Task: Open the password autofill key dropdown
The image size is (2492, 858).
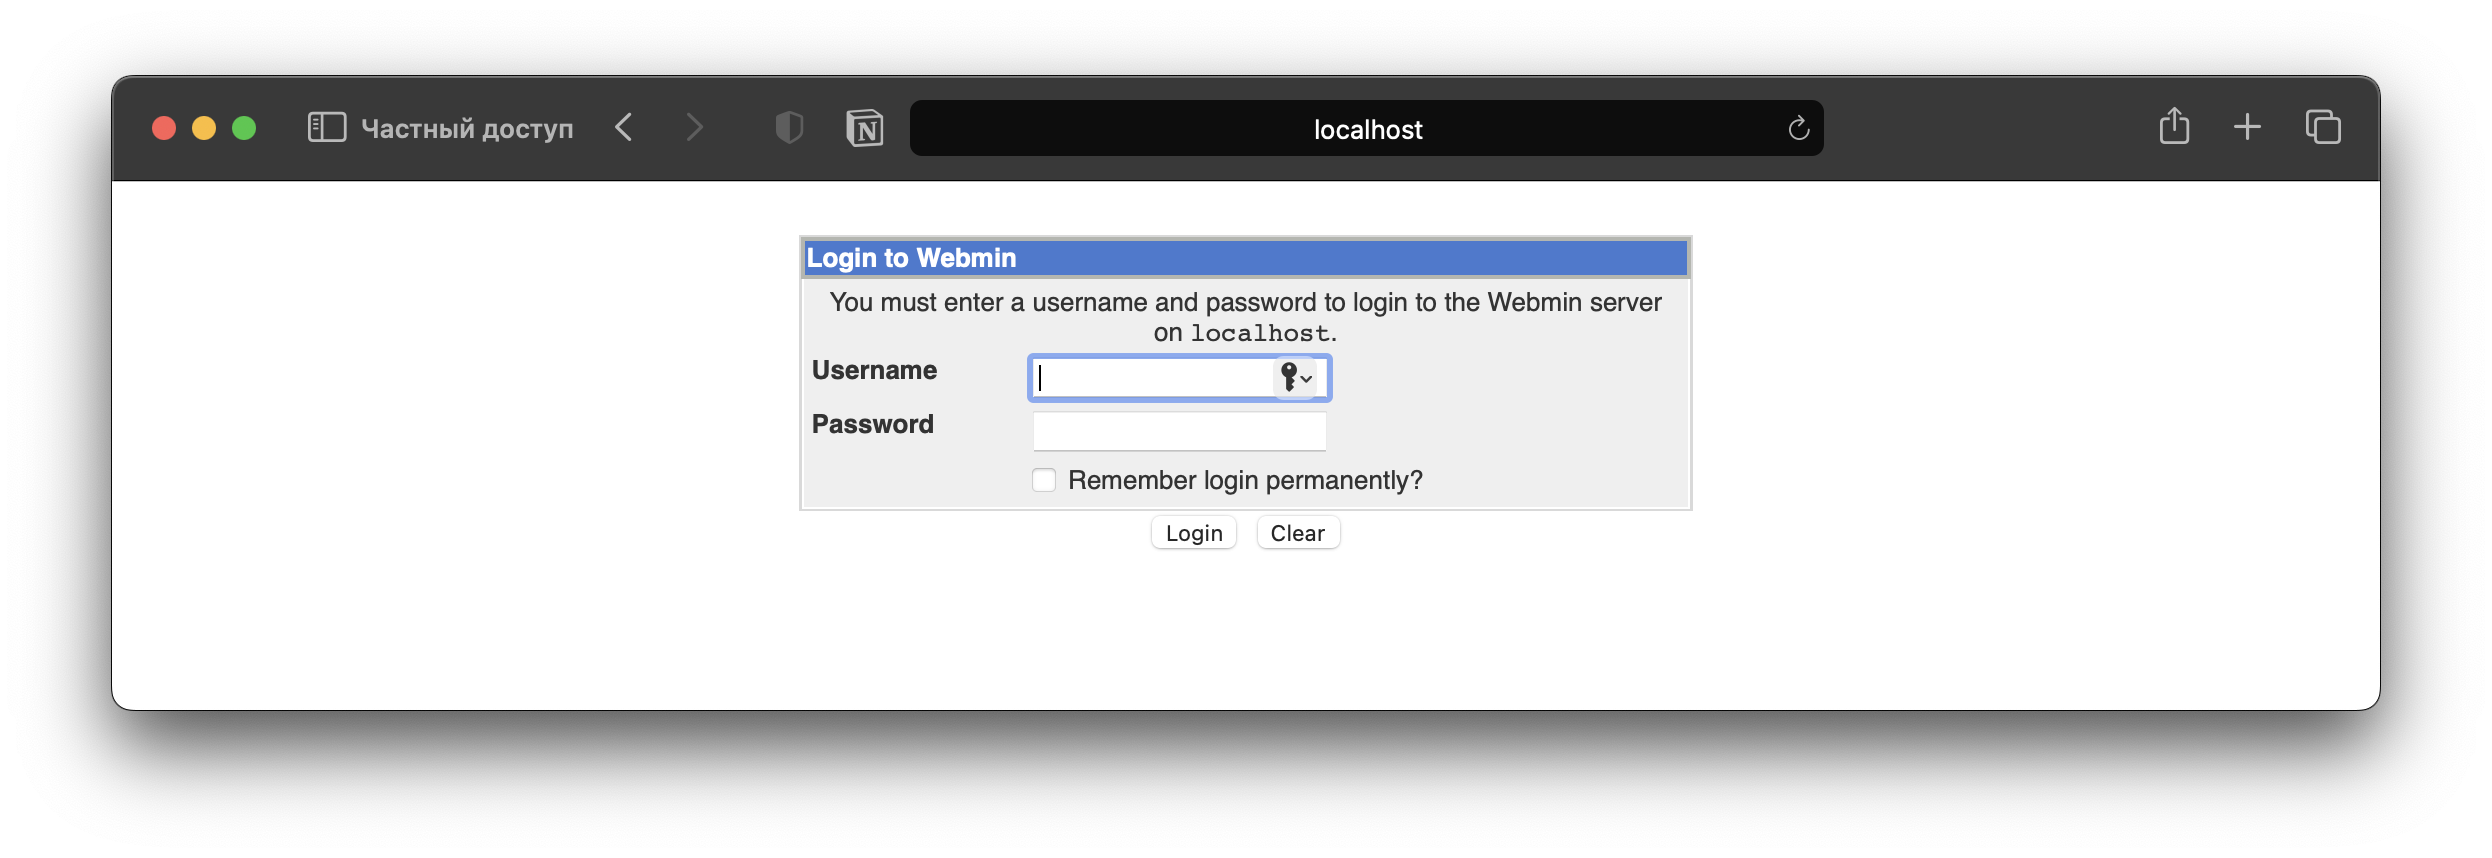Action: pos(1296,378)
